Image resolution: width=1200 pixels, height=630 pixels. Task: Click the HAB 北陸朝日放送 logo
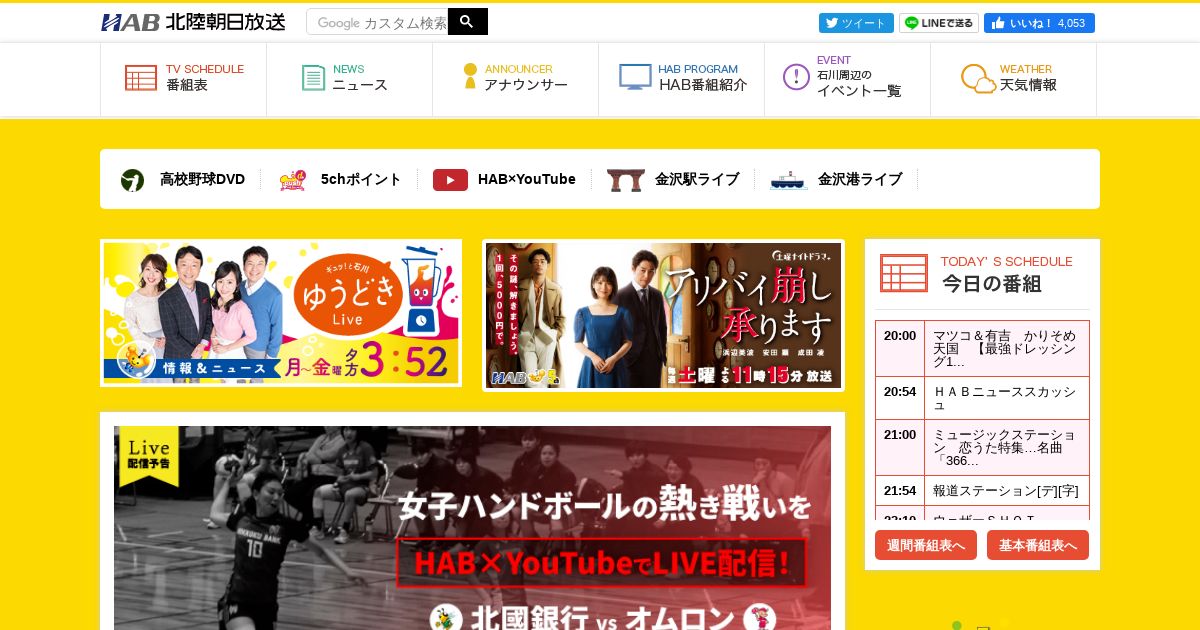(193, 22)
